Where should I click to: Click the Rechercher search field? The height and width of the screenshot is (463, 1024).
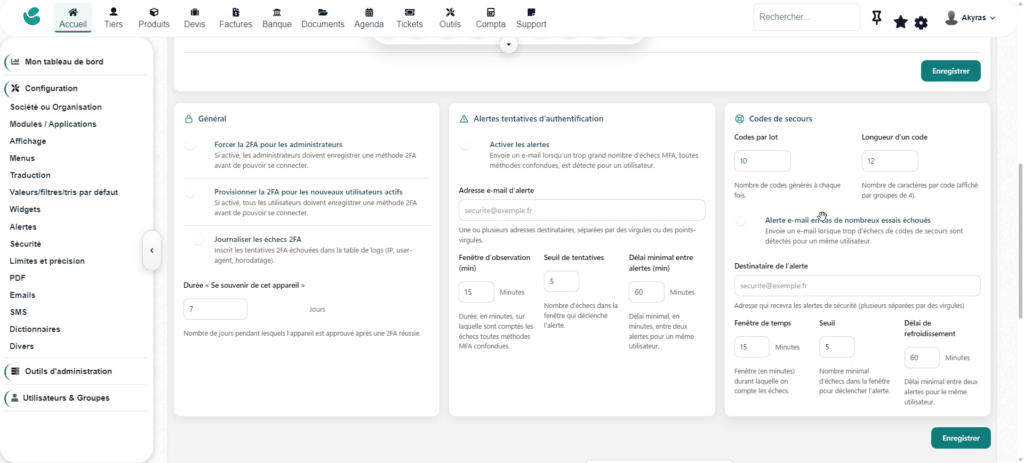[x=807, y=17]
